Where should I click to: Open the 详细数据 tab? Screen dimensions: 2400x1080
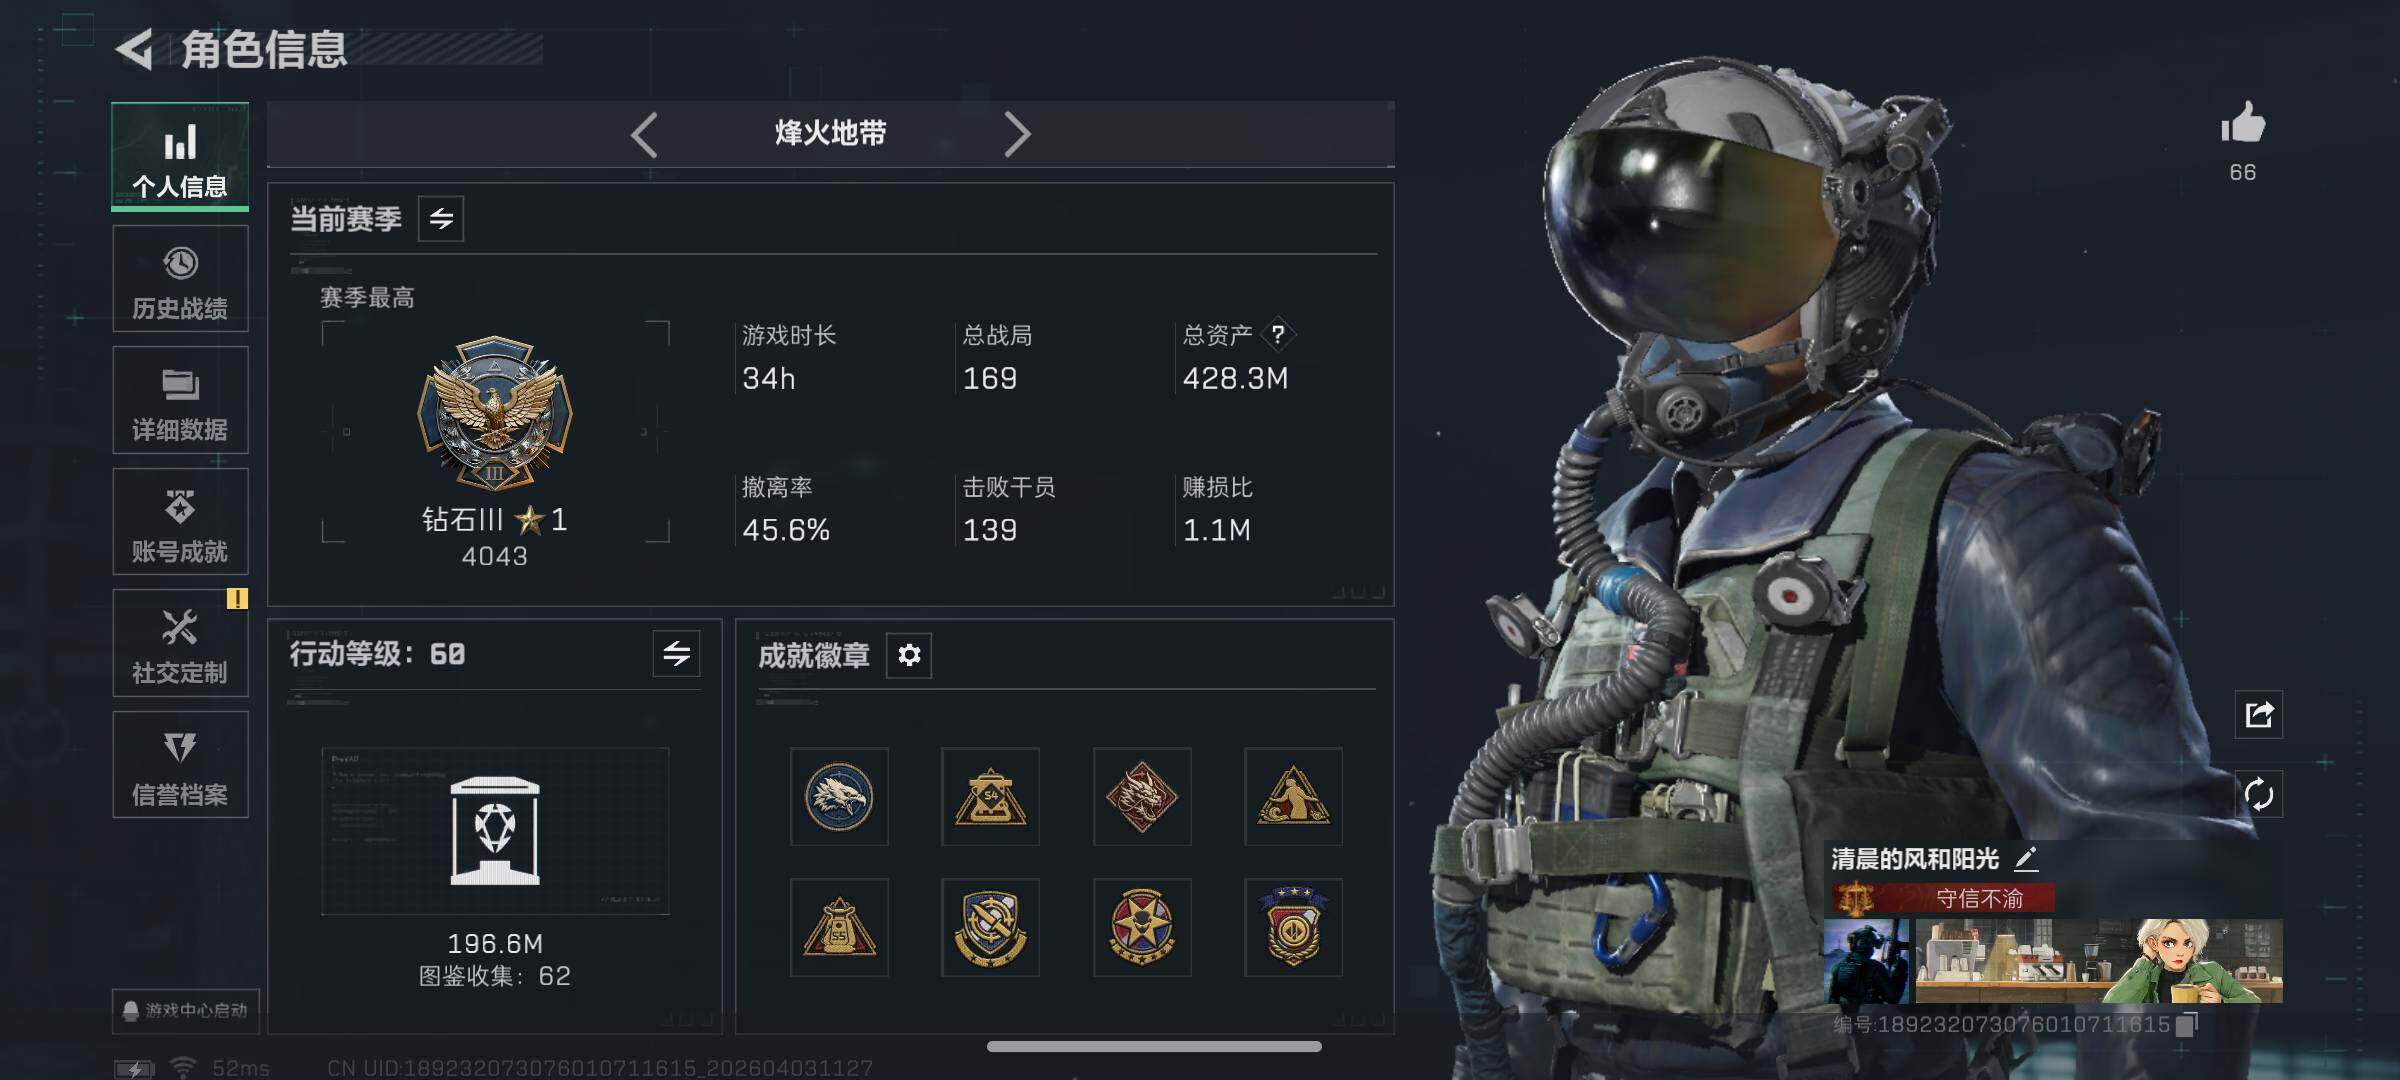[x=180, y=400]
